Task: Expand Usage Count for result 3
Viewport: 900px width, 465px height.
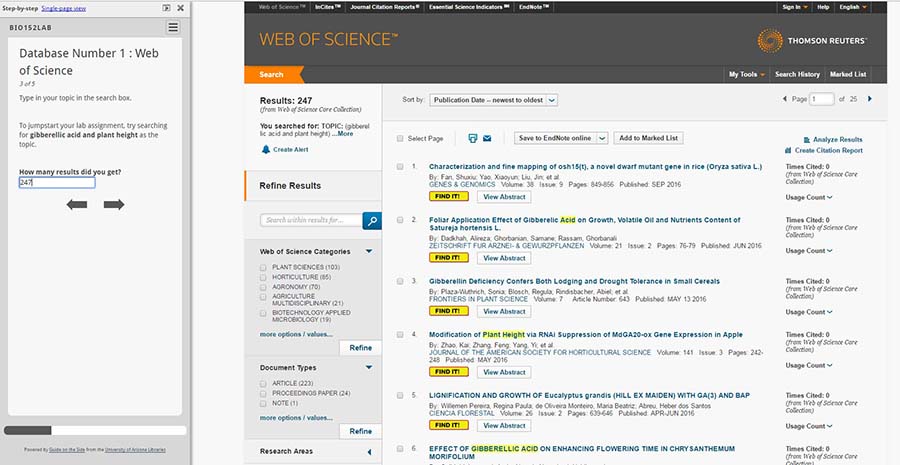Action: pyautogui.click(x=809, y=312)
